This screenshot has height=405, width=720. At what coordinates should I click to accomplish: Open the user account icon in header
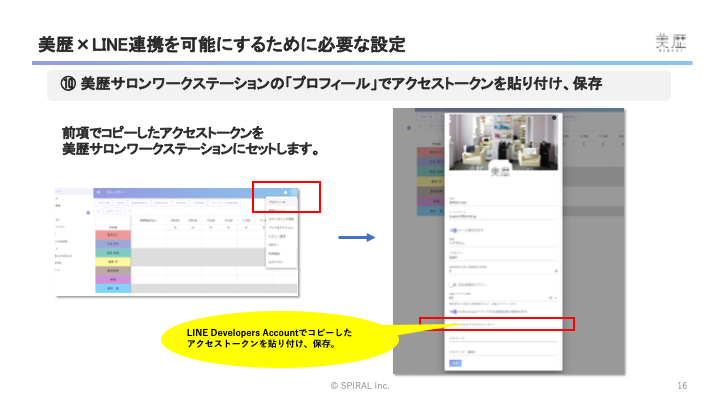(293, 191)
